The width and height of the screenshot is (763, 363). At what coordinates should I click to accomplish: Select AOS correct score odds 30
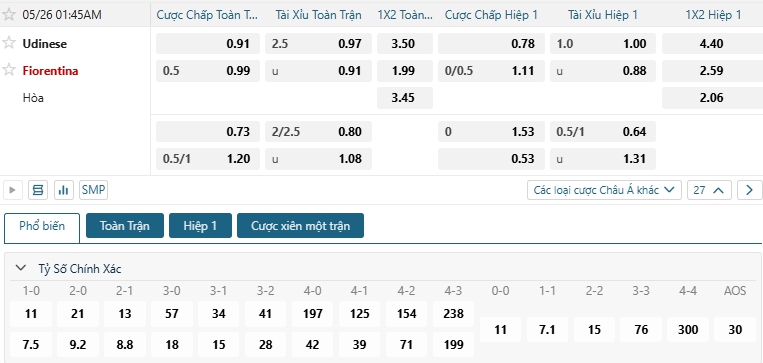[735, 329]
